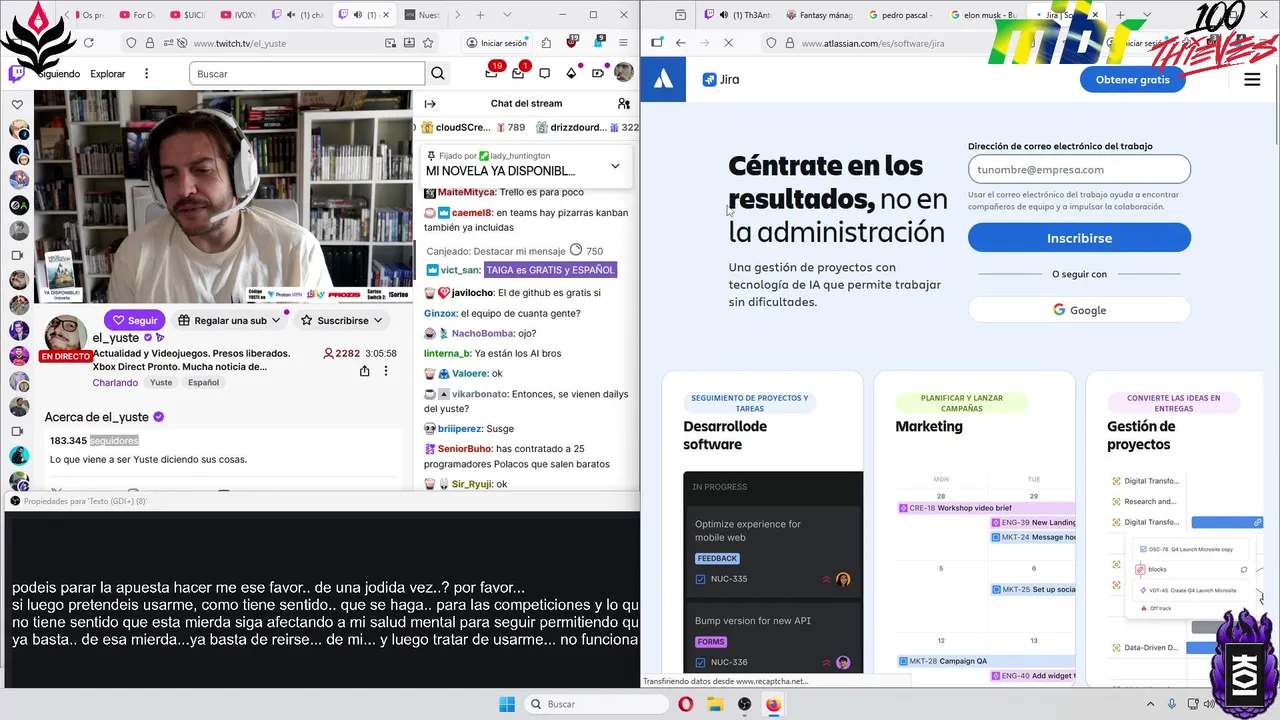Go back in the Jira browser window
Viewport: 1280px width, 720px height.
[681, 43]
